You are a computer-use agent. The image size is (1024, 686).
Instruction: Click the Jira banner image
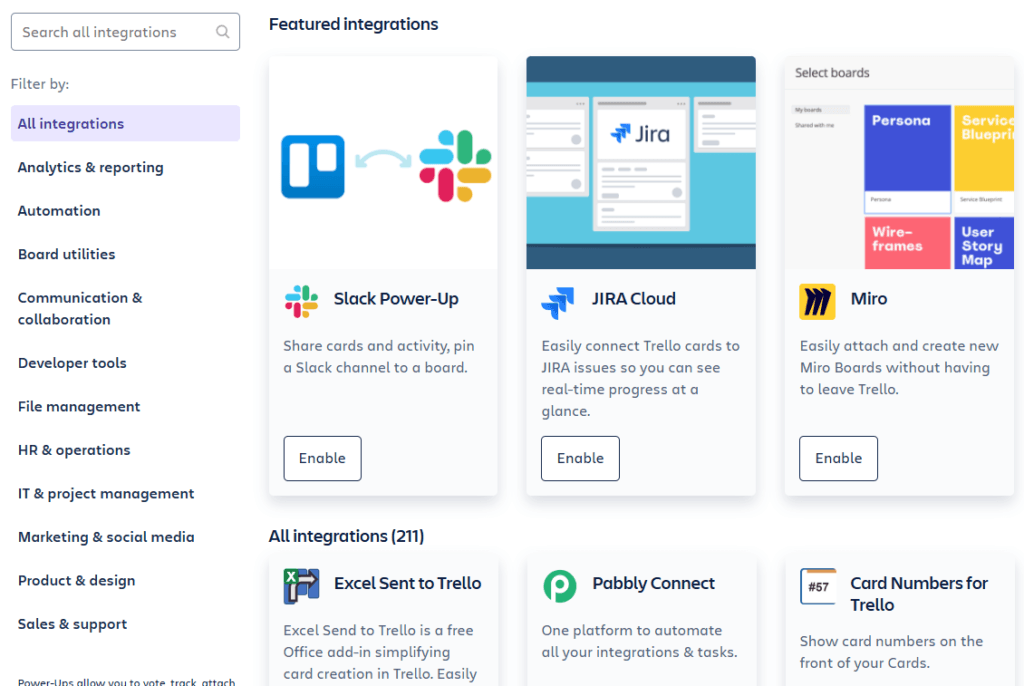(641, 163)
